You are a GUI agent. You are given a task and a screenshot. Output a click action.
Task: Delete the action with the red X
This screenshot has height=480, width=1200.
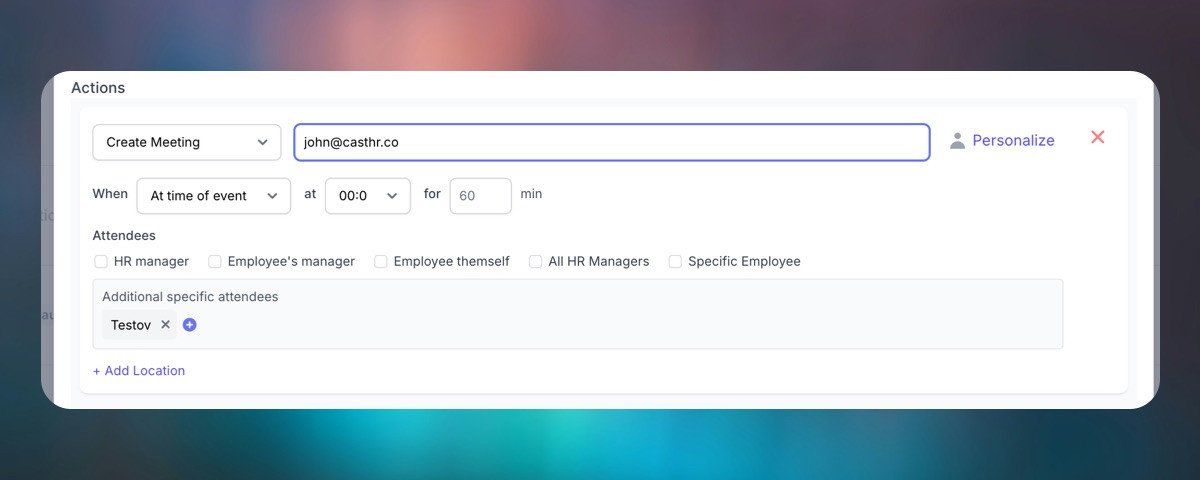(x=1097, y=138)
